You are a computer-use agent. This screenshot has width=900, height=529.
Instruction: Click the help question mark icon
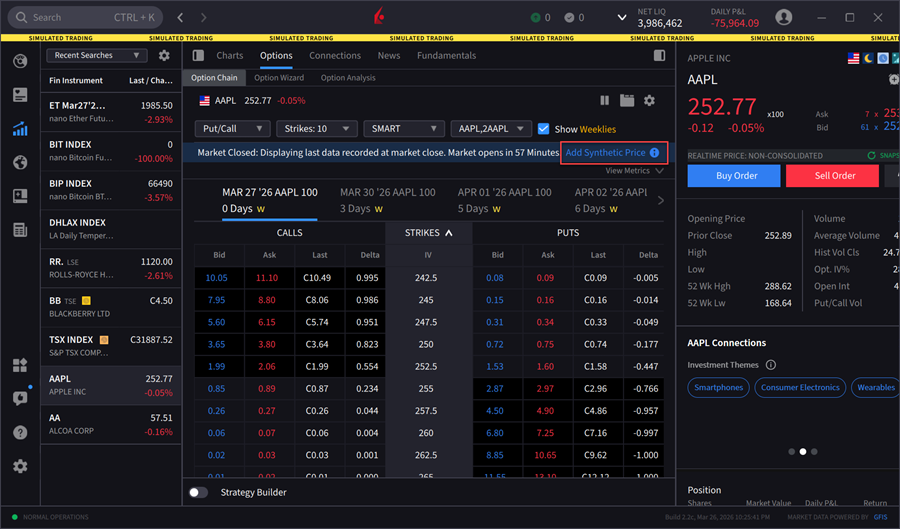click(20, 432)
